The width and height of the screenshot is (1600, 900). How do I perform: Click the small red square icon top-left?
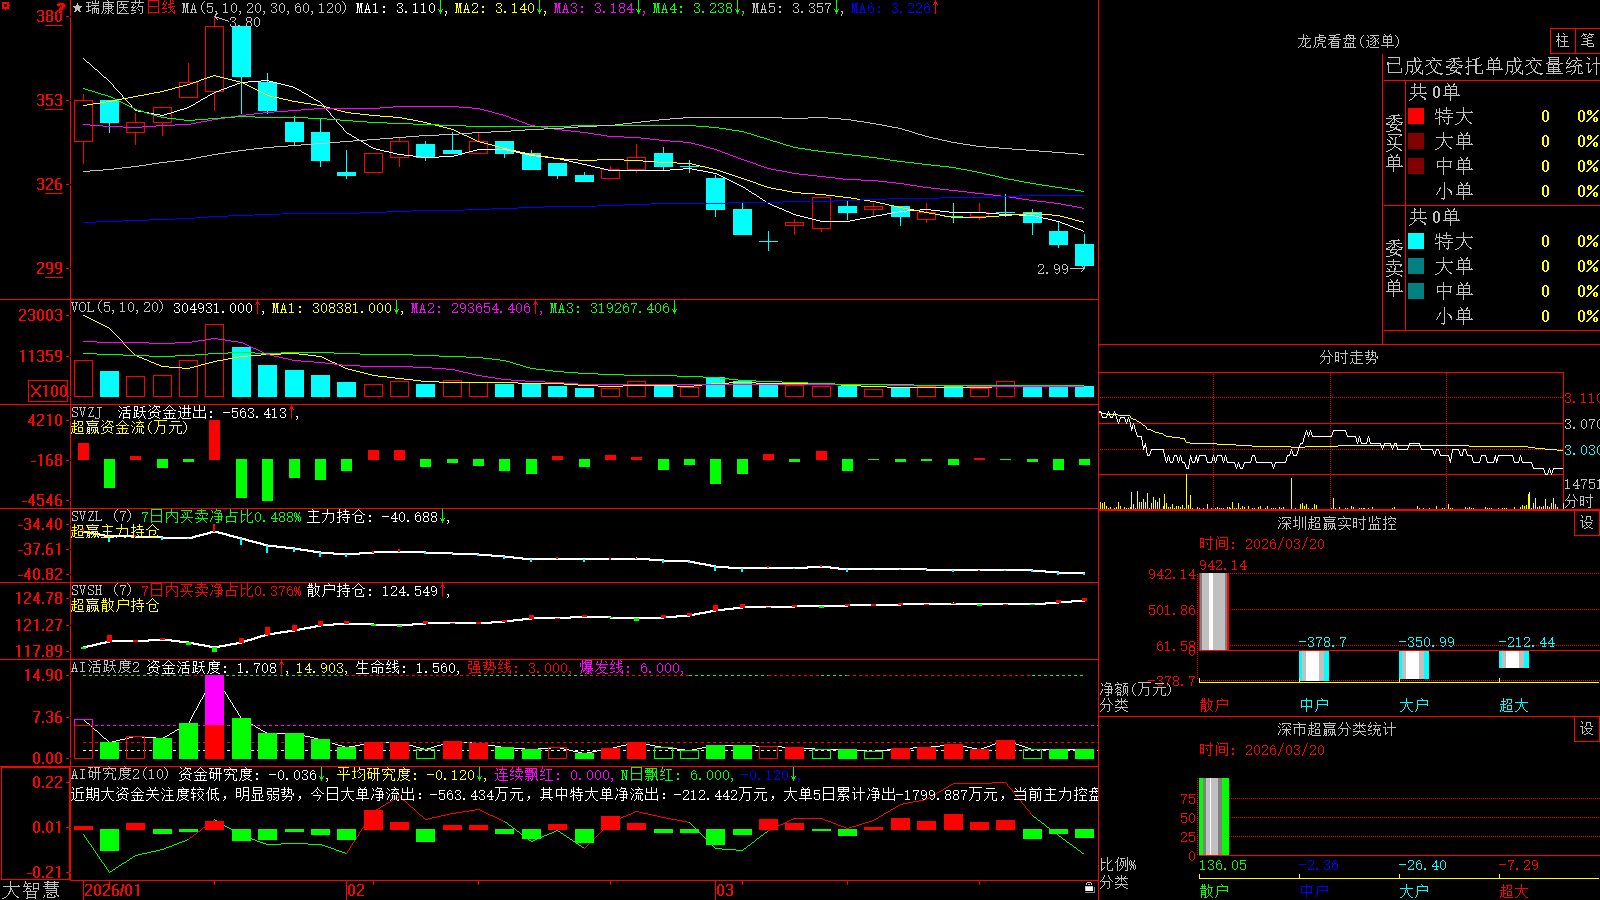pos(5,5)
